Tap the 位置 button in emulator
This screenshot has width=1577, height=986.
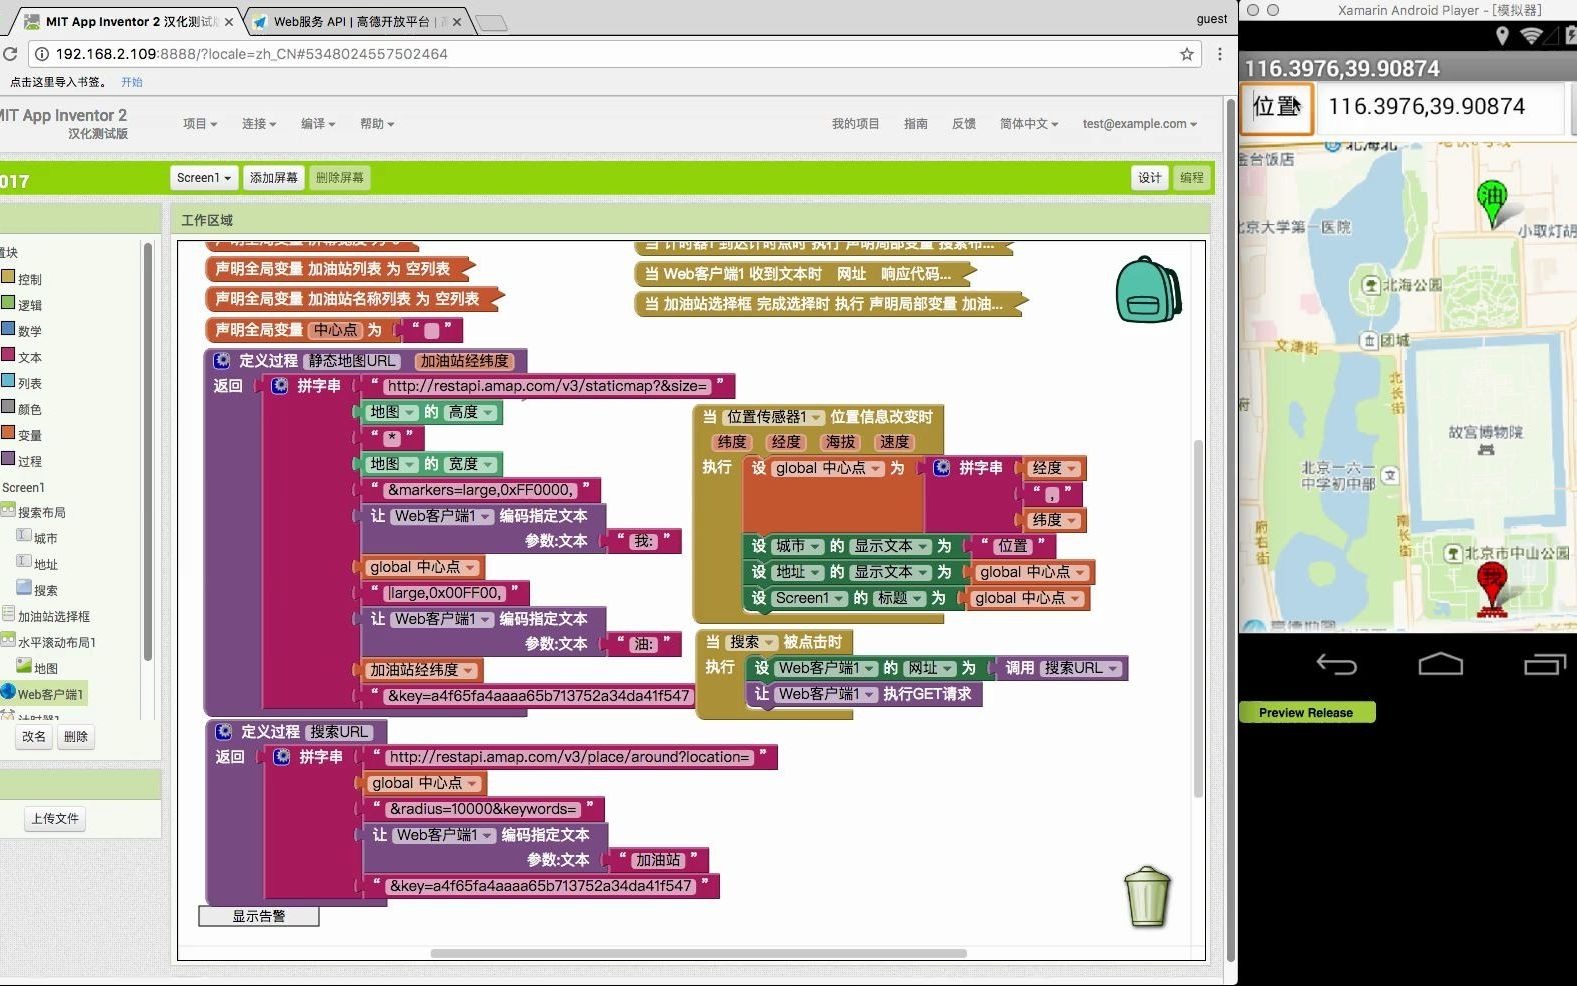(x=1277, y=107)
